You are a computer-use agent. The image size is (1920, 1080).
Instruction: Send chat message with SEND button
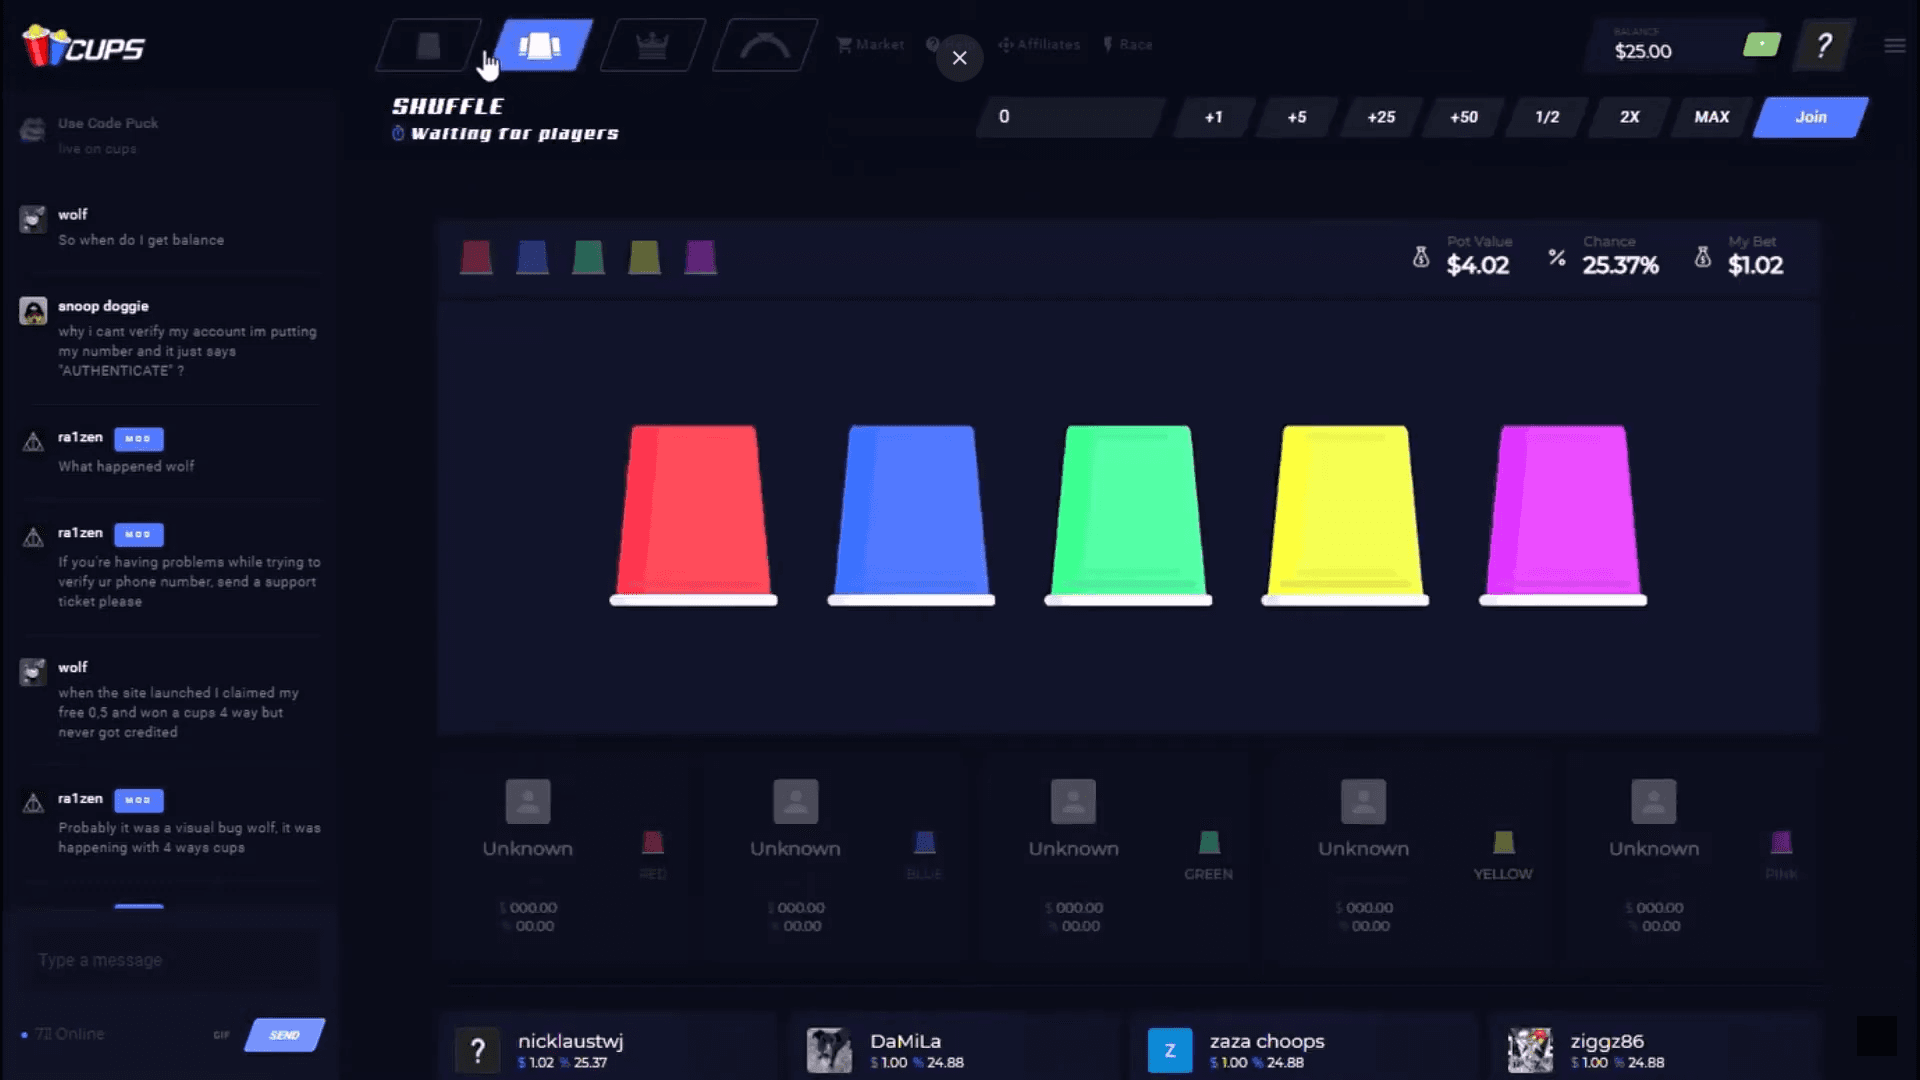(x=285, y=1035)
